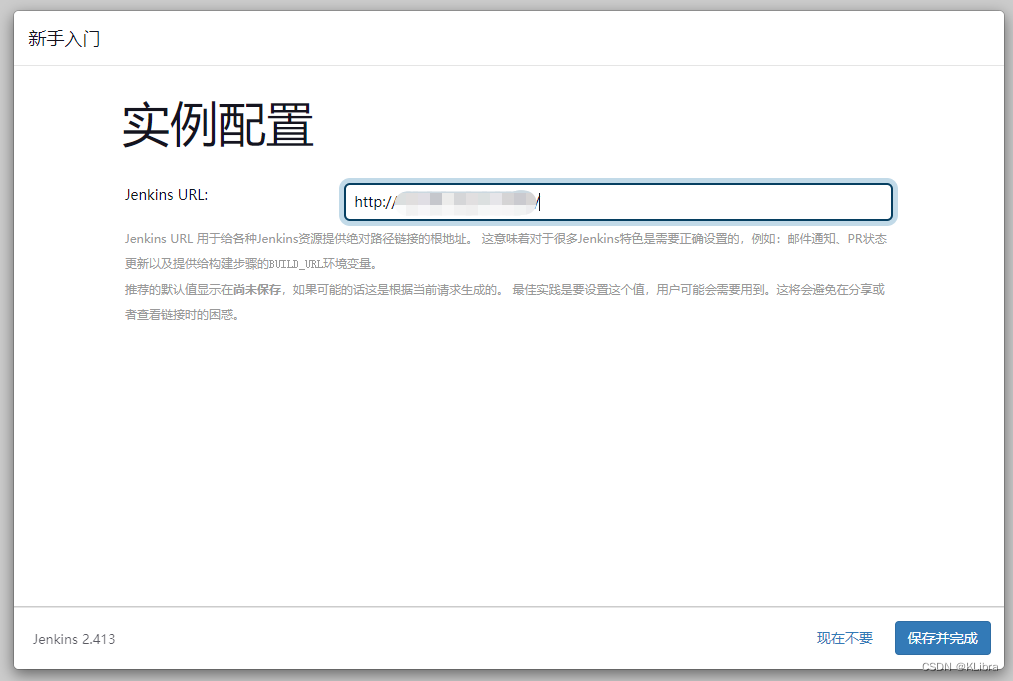
Task: Click the BUILD_URL environment variable text
Action: 296,264
